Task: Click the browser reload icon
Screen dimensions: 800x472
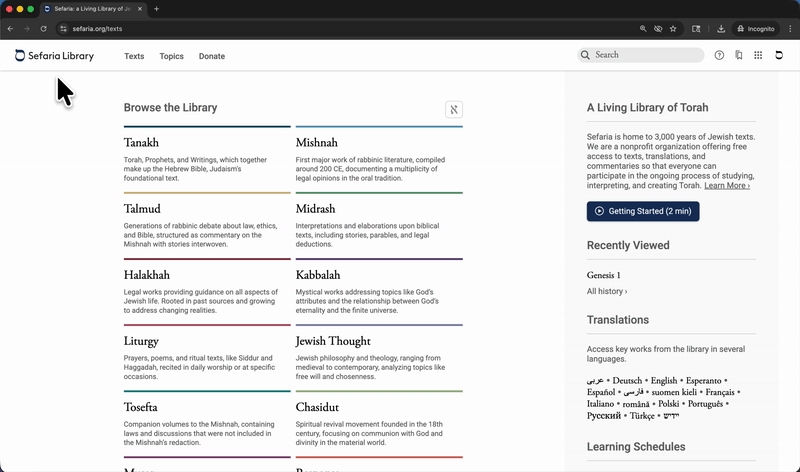Action: click(x=43, y=29)
